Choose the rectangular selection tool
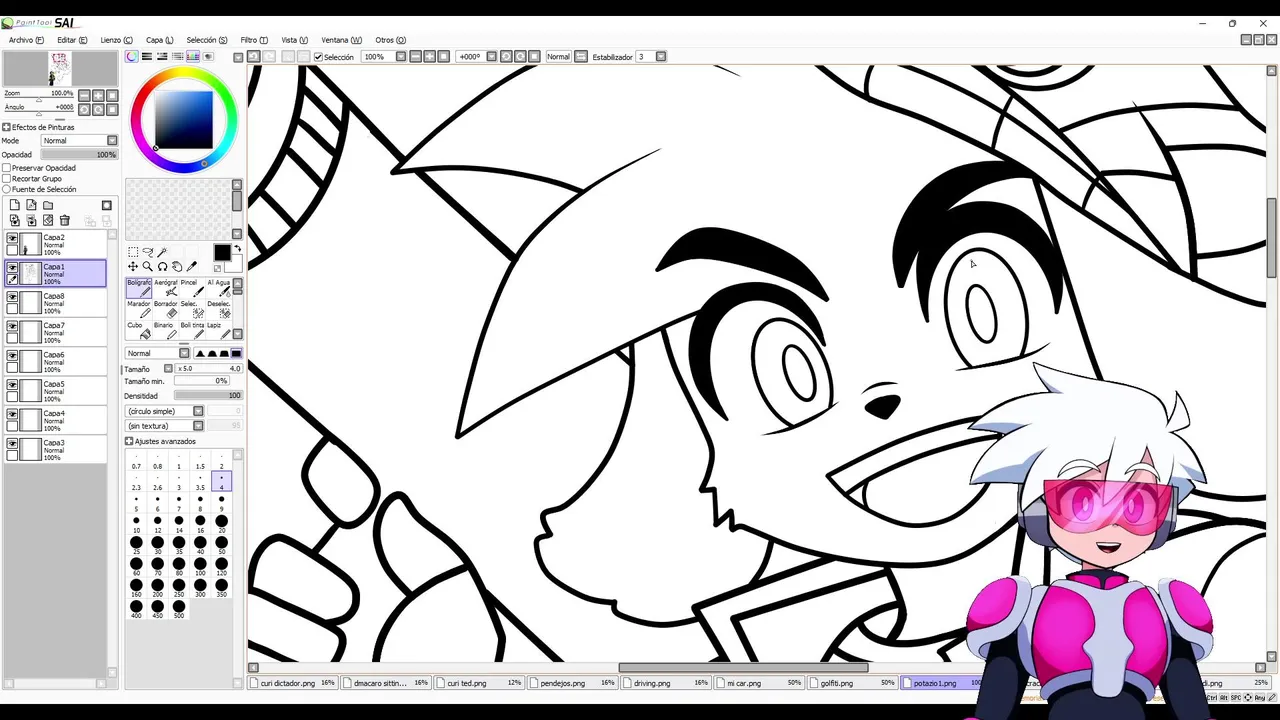This screenshot has width=1280, height=720. tap(133, 252)
